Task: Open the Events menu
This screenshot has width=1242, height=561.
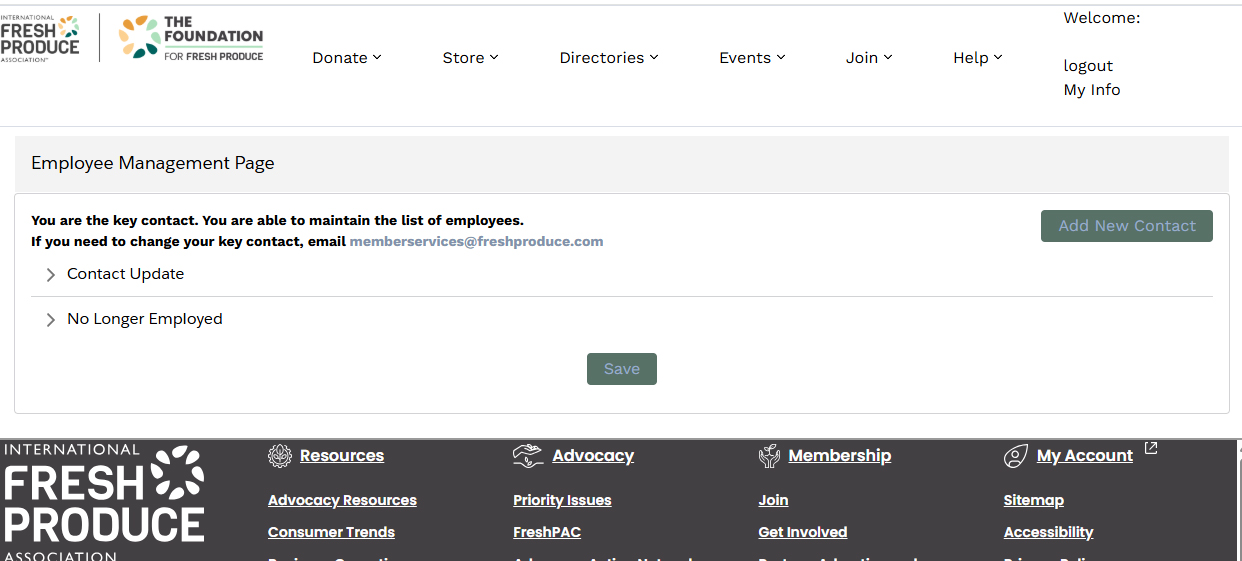Action: (752, 58)
